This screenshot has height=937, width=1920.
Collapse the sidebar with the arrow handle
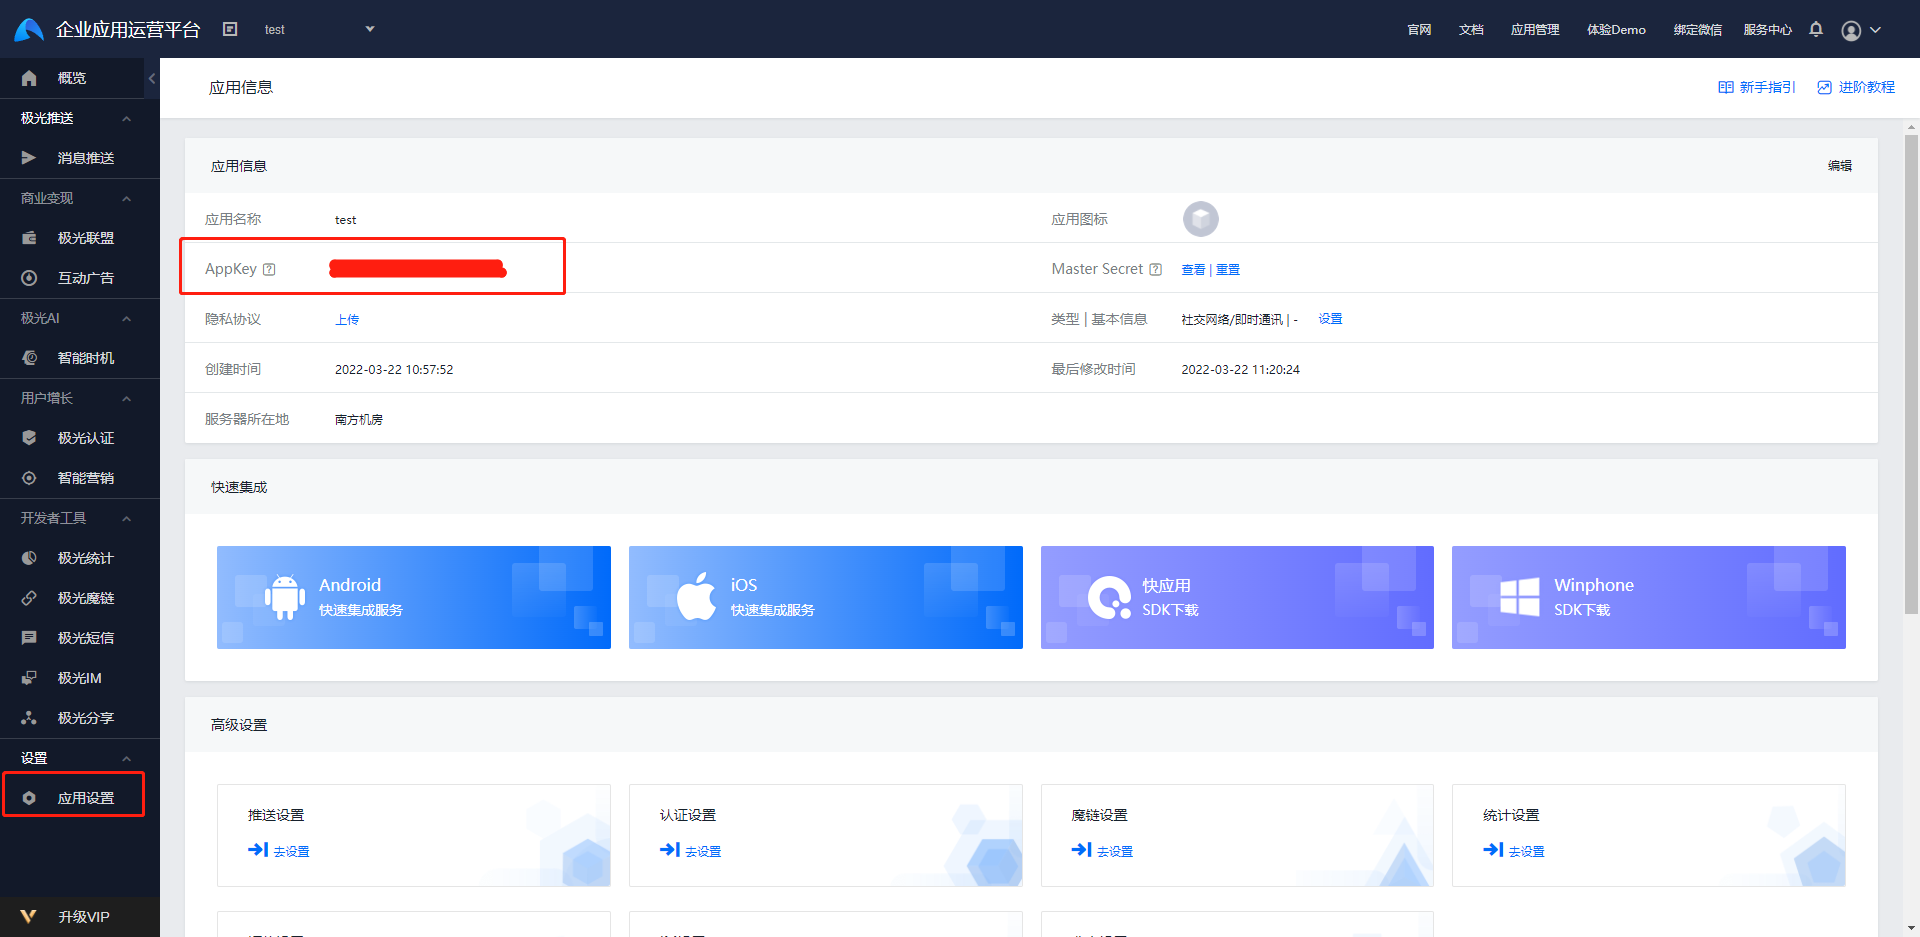tap(152, 78)
